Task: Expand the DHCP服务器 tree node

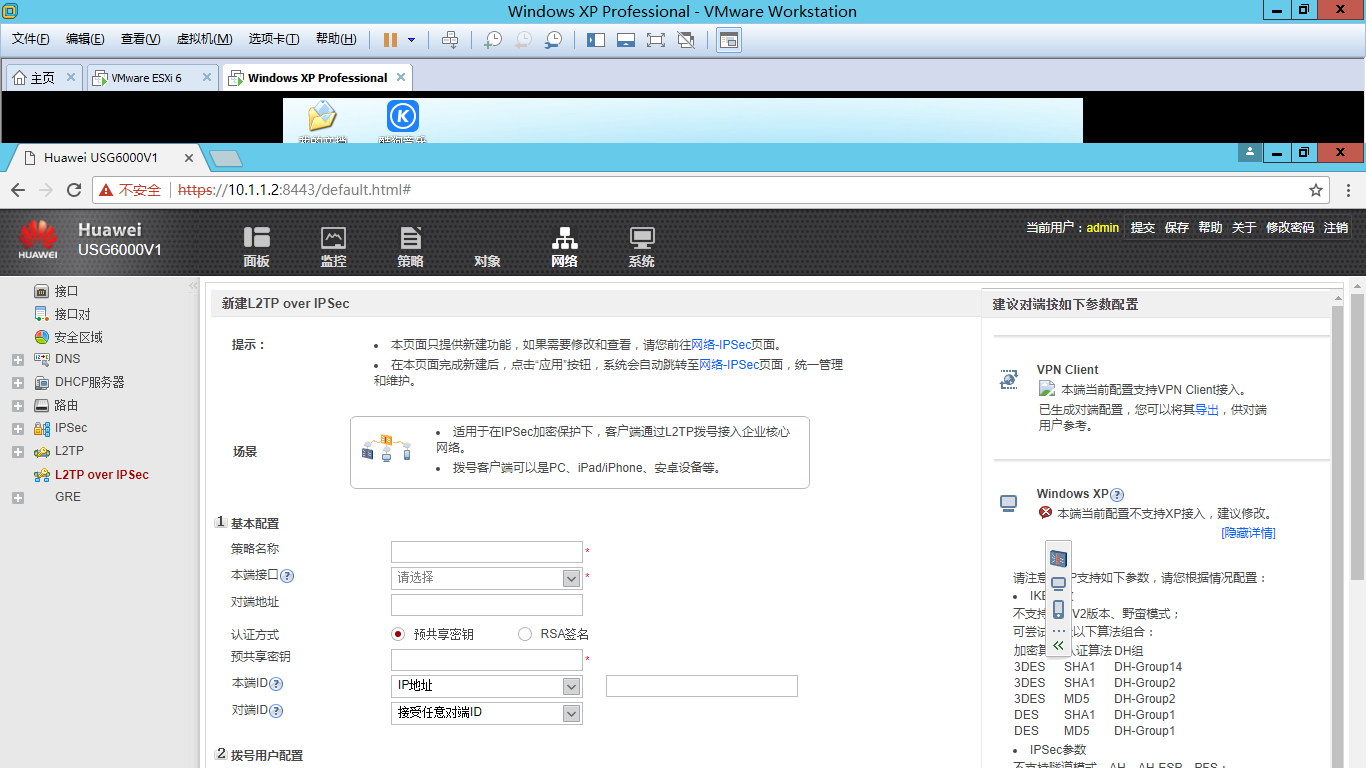Action: point(18,383)
